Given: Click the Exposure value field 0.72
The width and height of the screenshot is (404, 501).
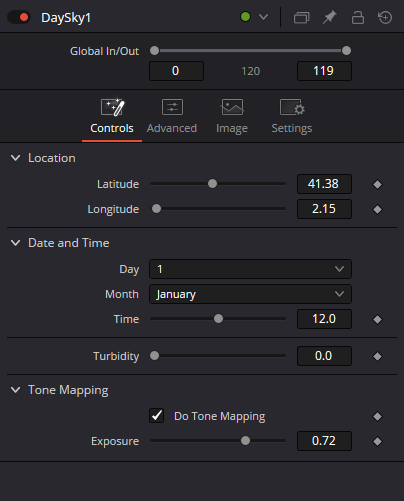Looking at the screenshot, I should click(x=324, y=441).
